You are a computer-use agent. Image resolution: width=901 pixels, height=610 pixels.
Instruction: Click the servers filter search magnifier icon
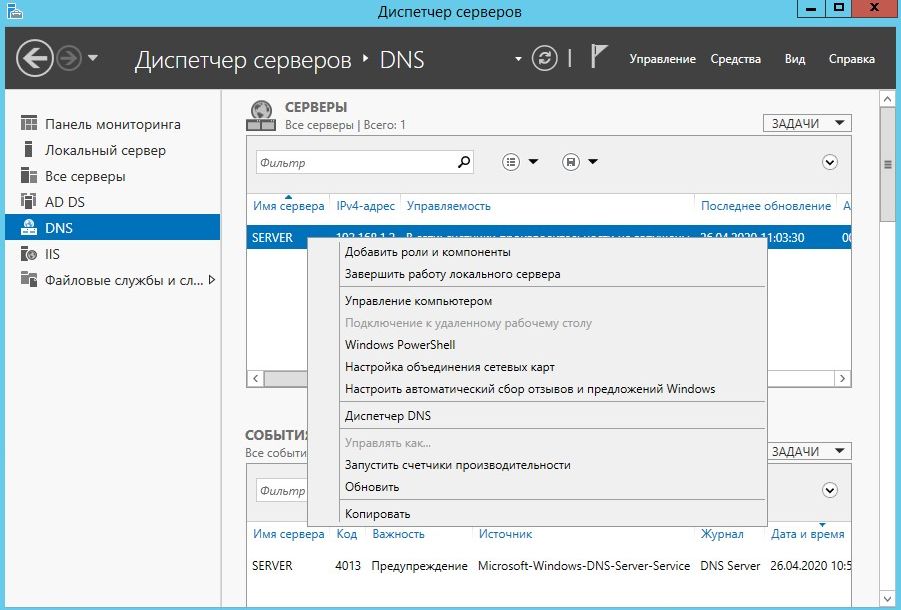point(464,162)
